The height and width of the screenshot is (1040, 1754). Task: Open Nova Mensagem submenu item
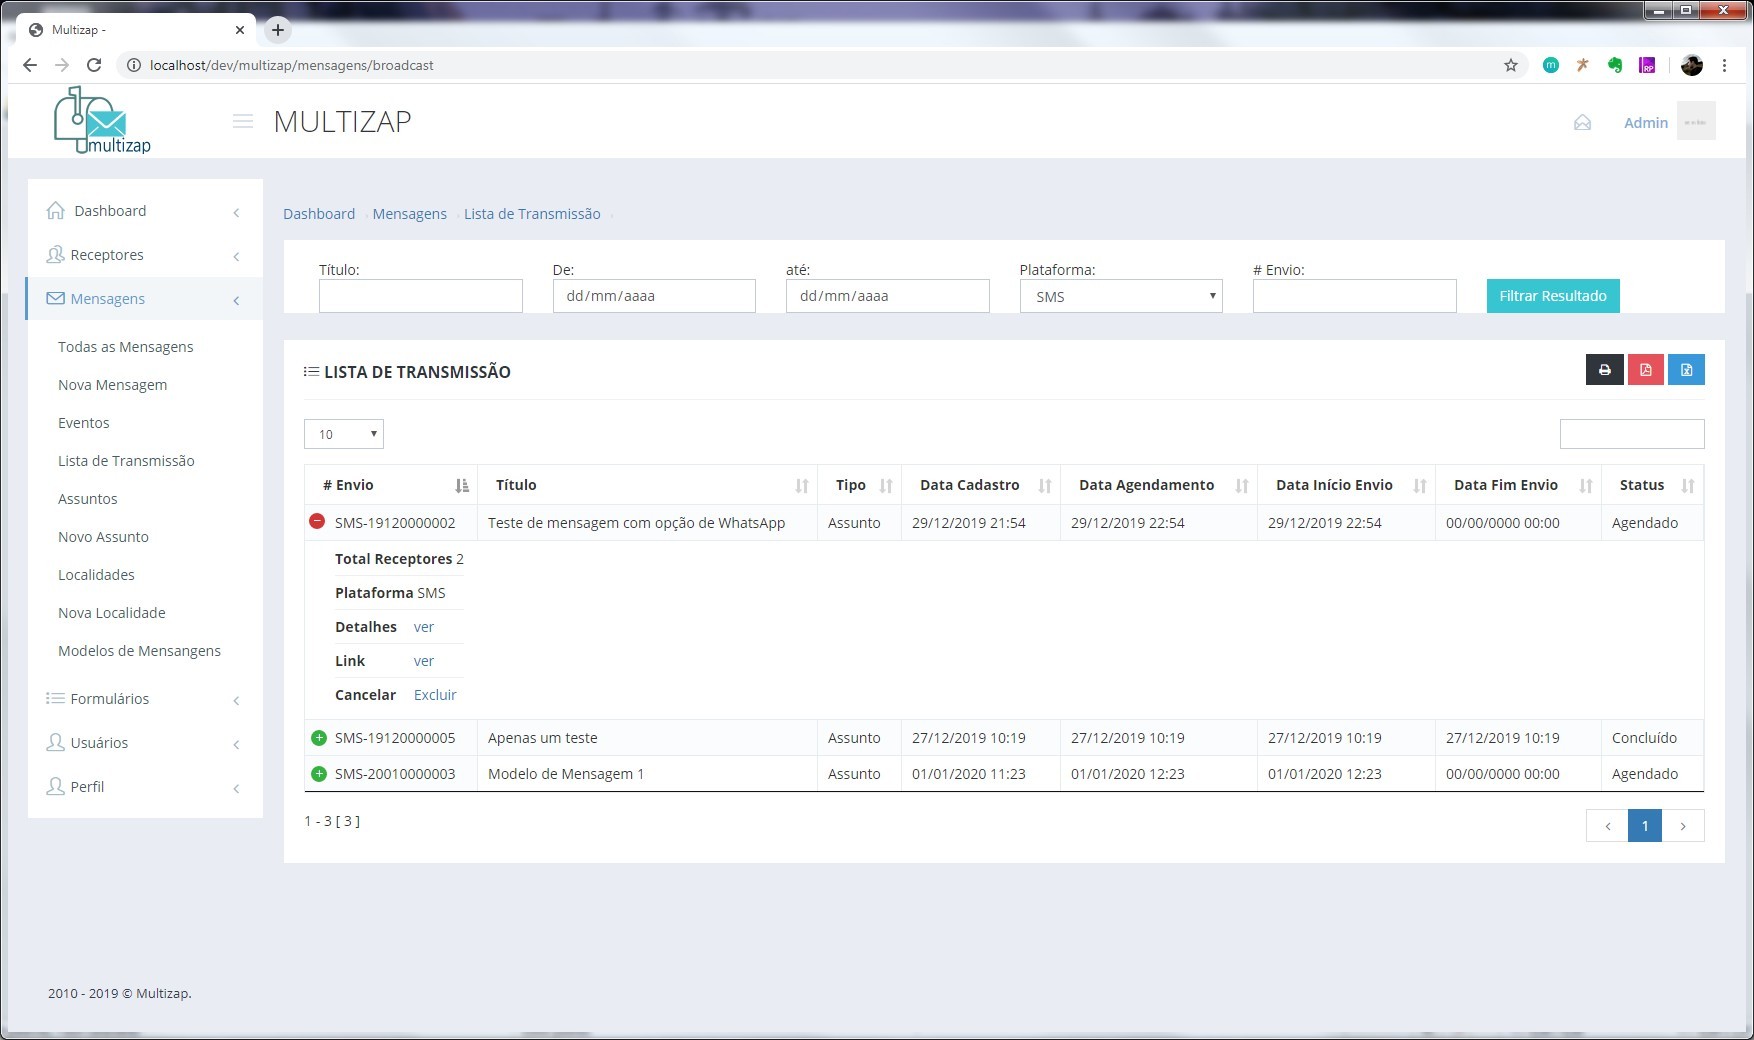(113, 385)
